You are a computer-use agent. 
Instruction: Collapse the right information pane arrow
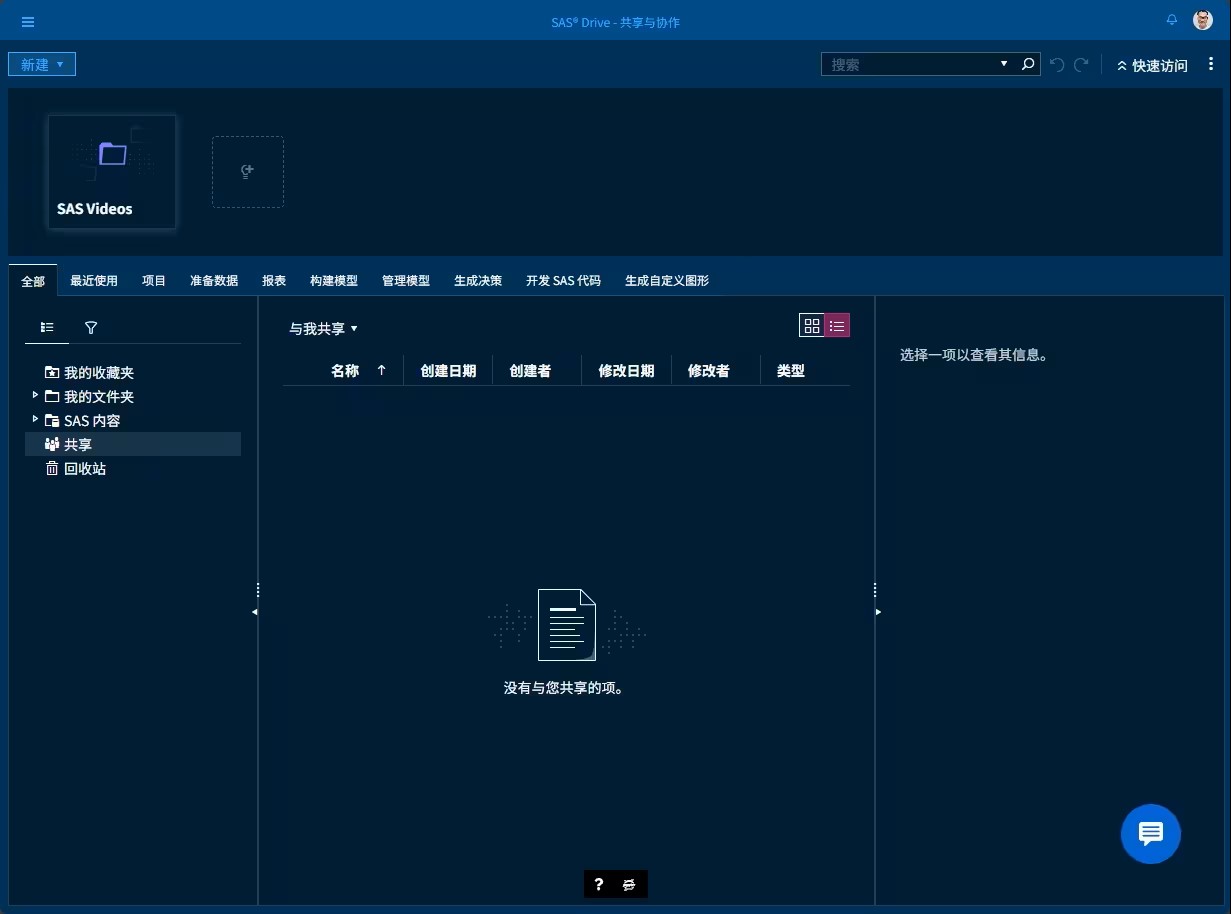point(878,611)
